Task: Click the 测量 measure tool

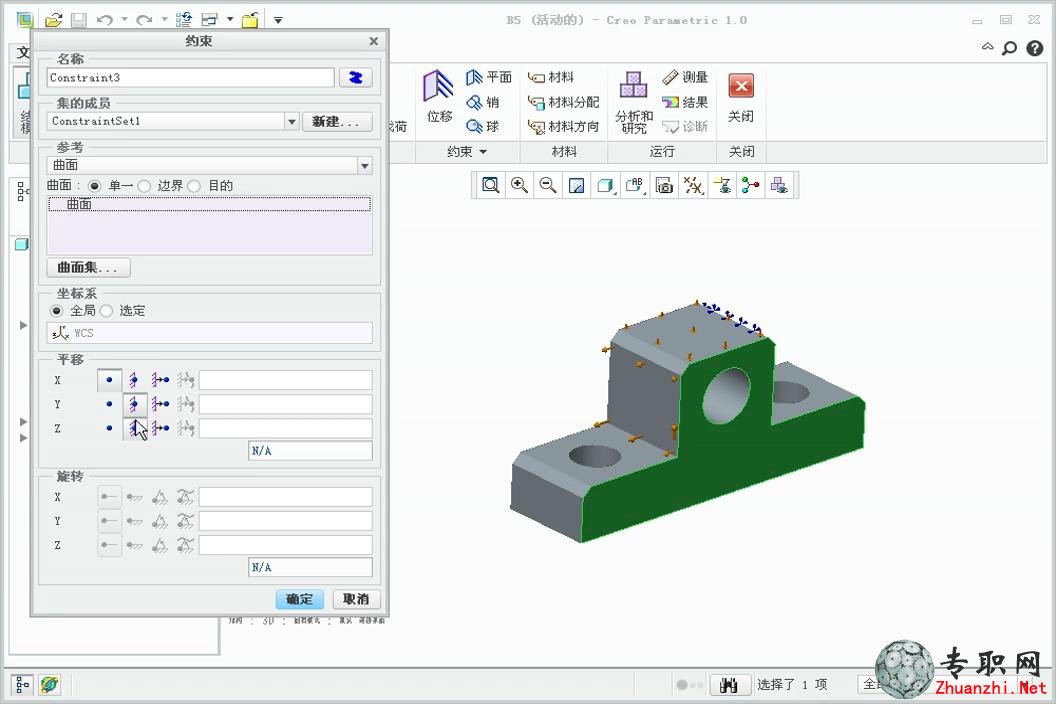Action: [685, 77]
